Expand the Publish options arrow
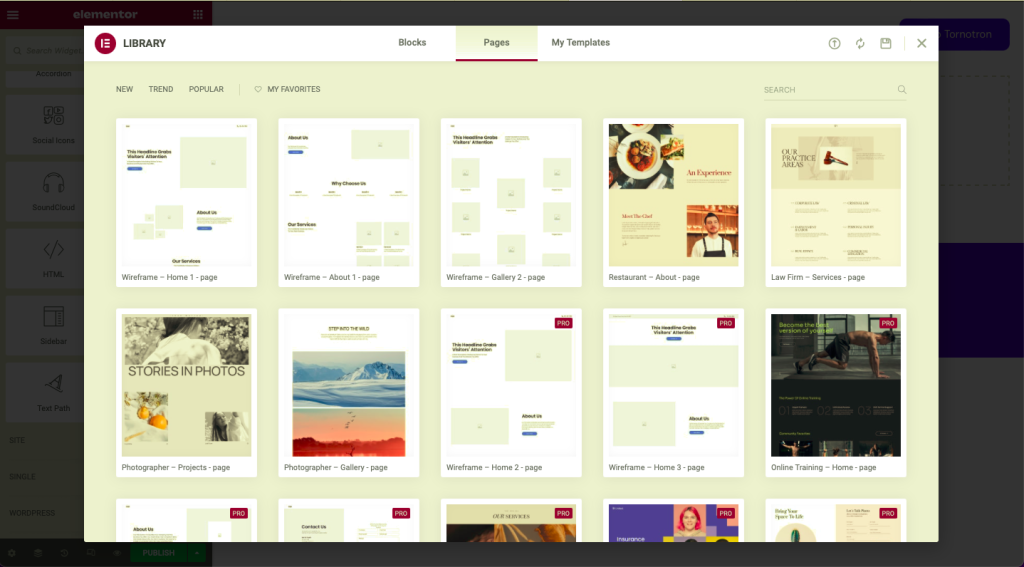This screenshot has height=567, width=1024. (197, 553)
